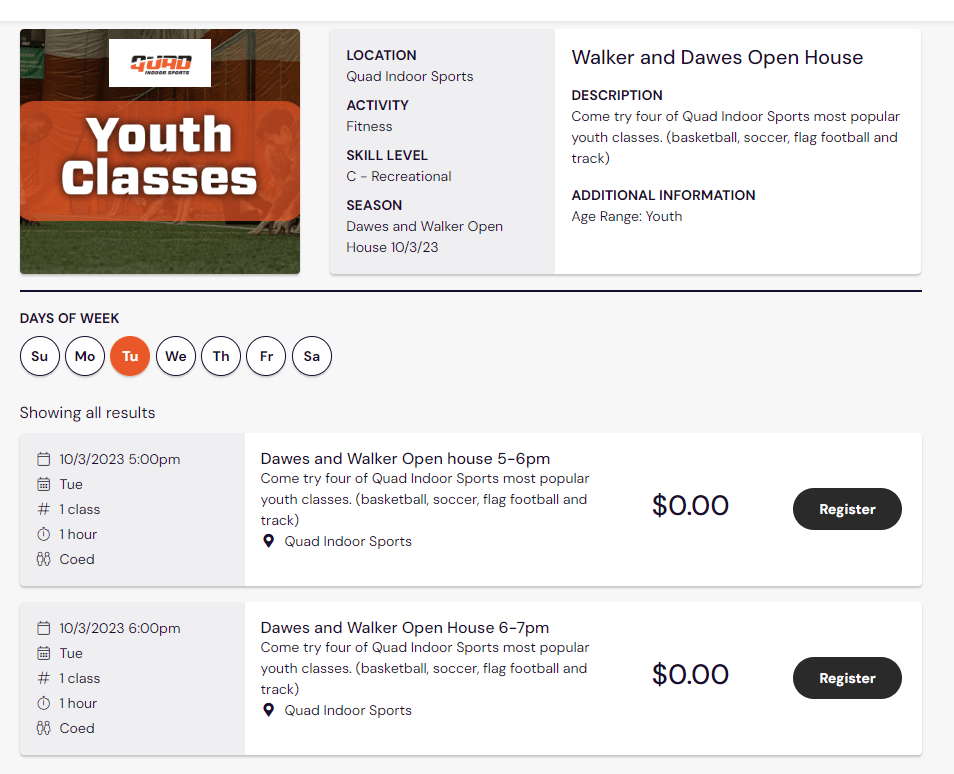Viewport: 954px width, 774px height.
Task: Click the calendar icon beside 10/3/2023 6:00pm
Action: (x=43, y=629)
